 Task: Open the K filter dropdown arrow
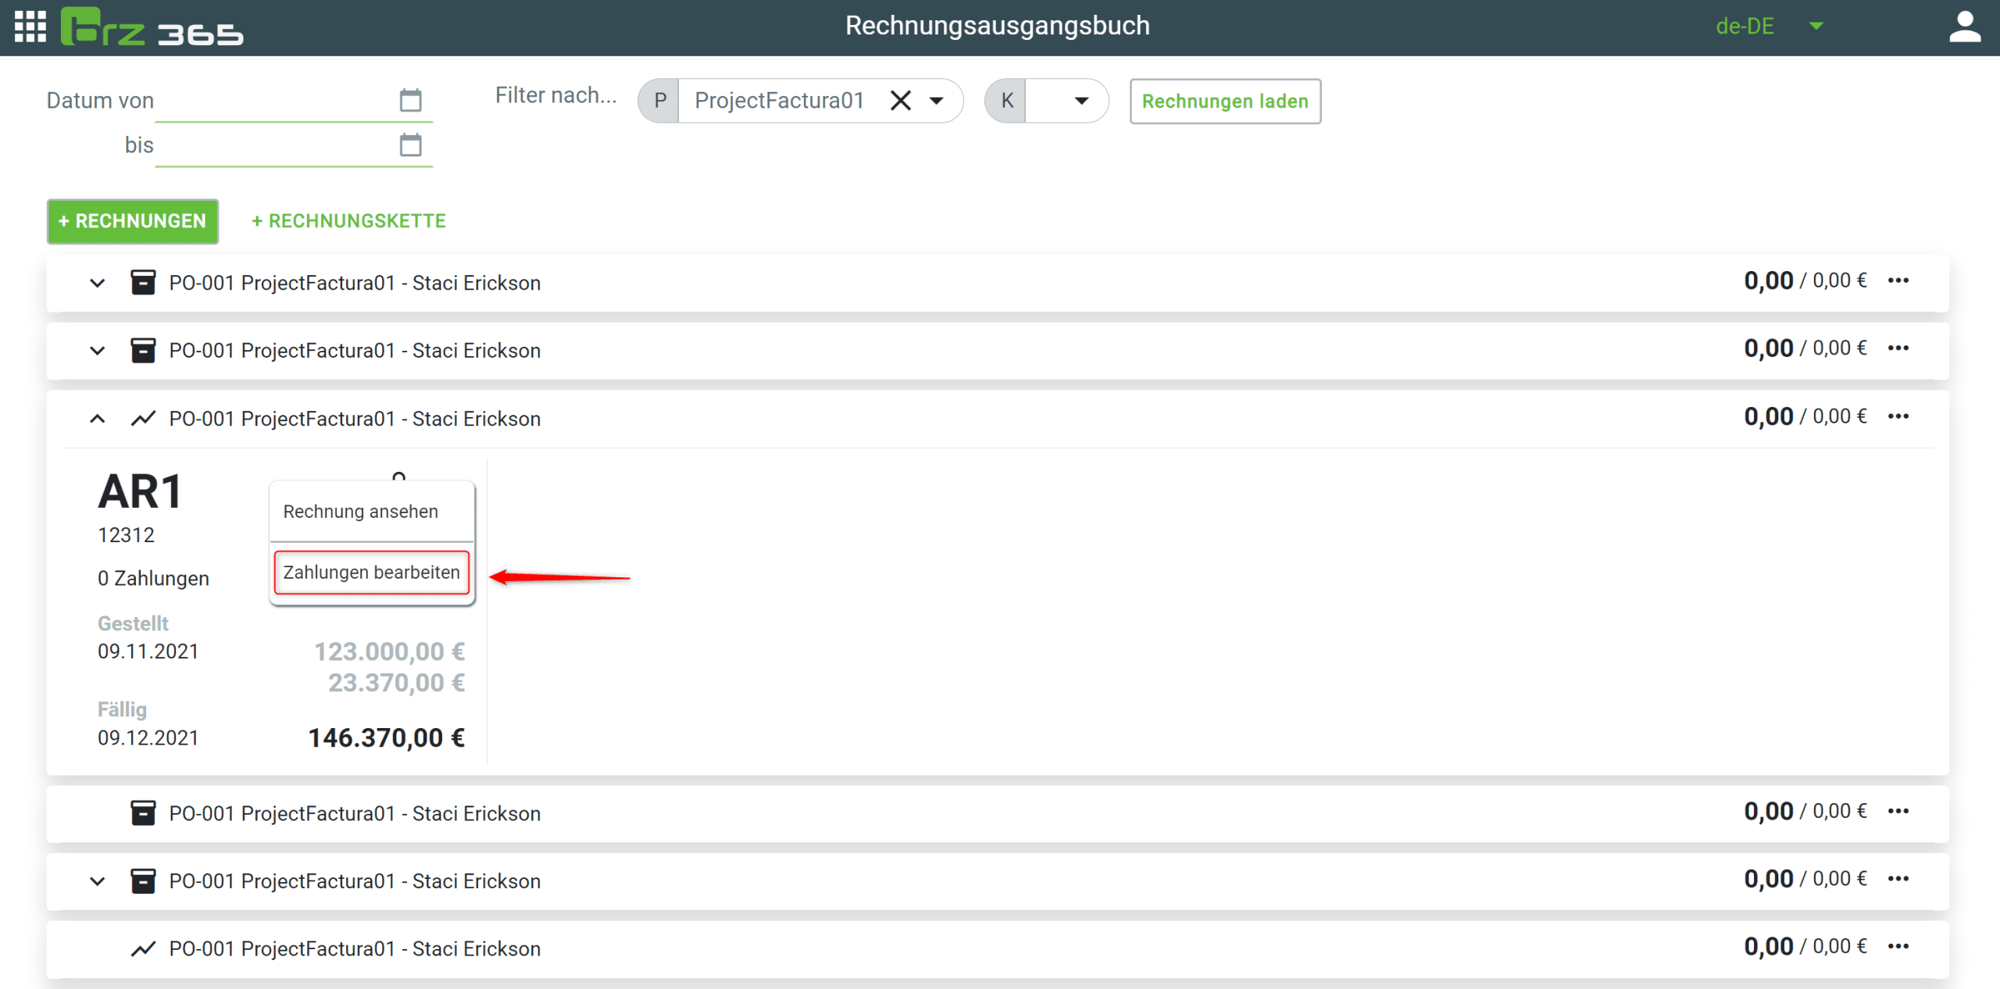(x=1081, y=101)
